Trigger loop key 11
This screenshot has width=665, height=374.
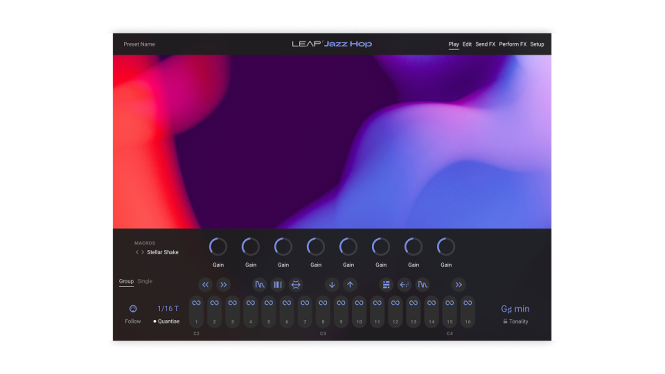coord(377,312)
